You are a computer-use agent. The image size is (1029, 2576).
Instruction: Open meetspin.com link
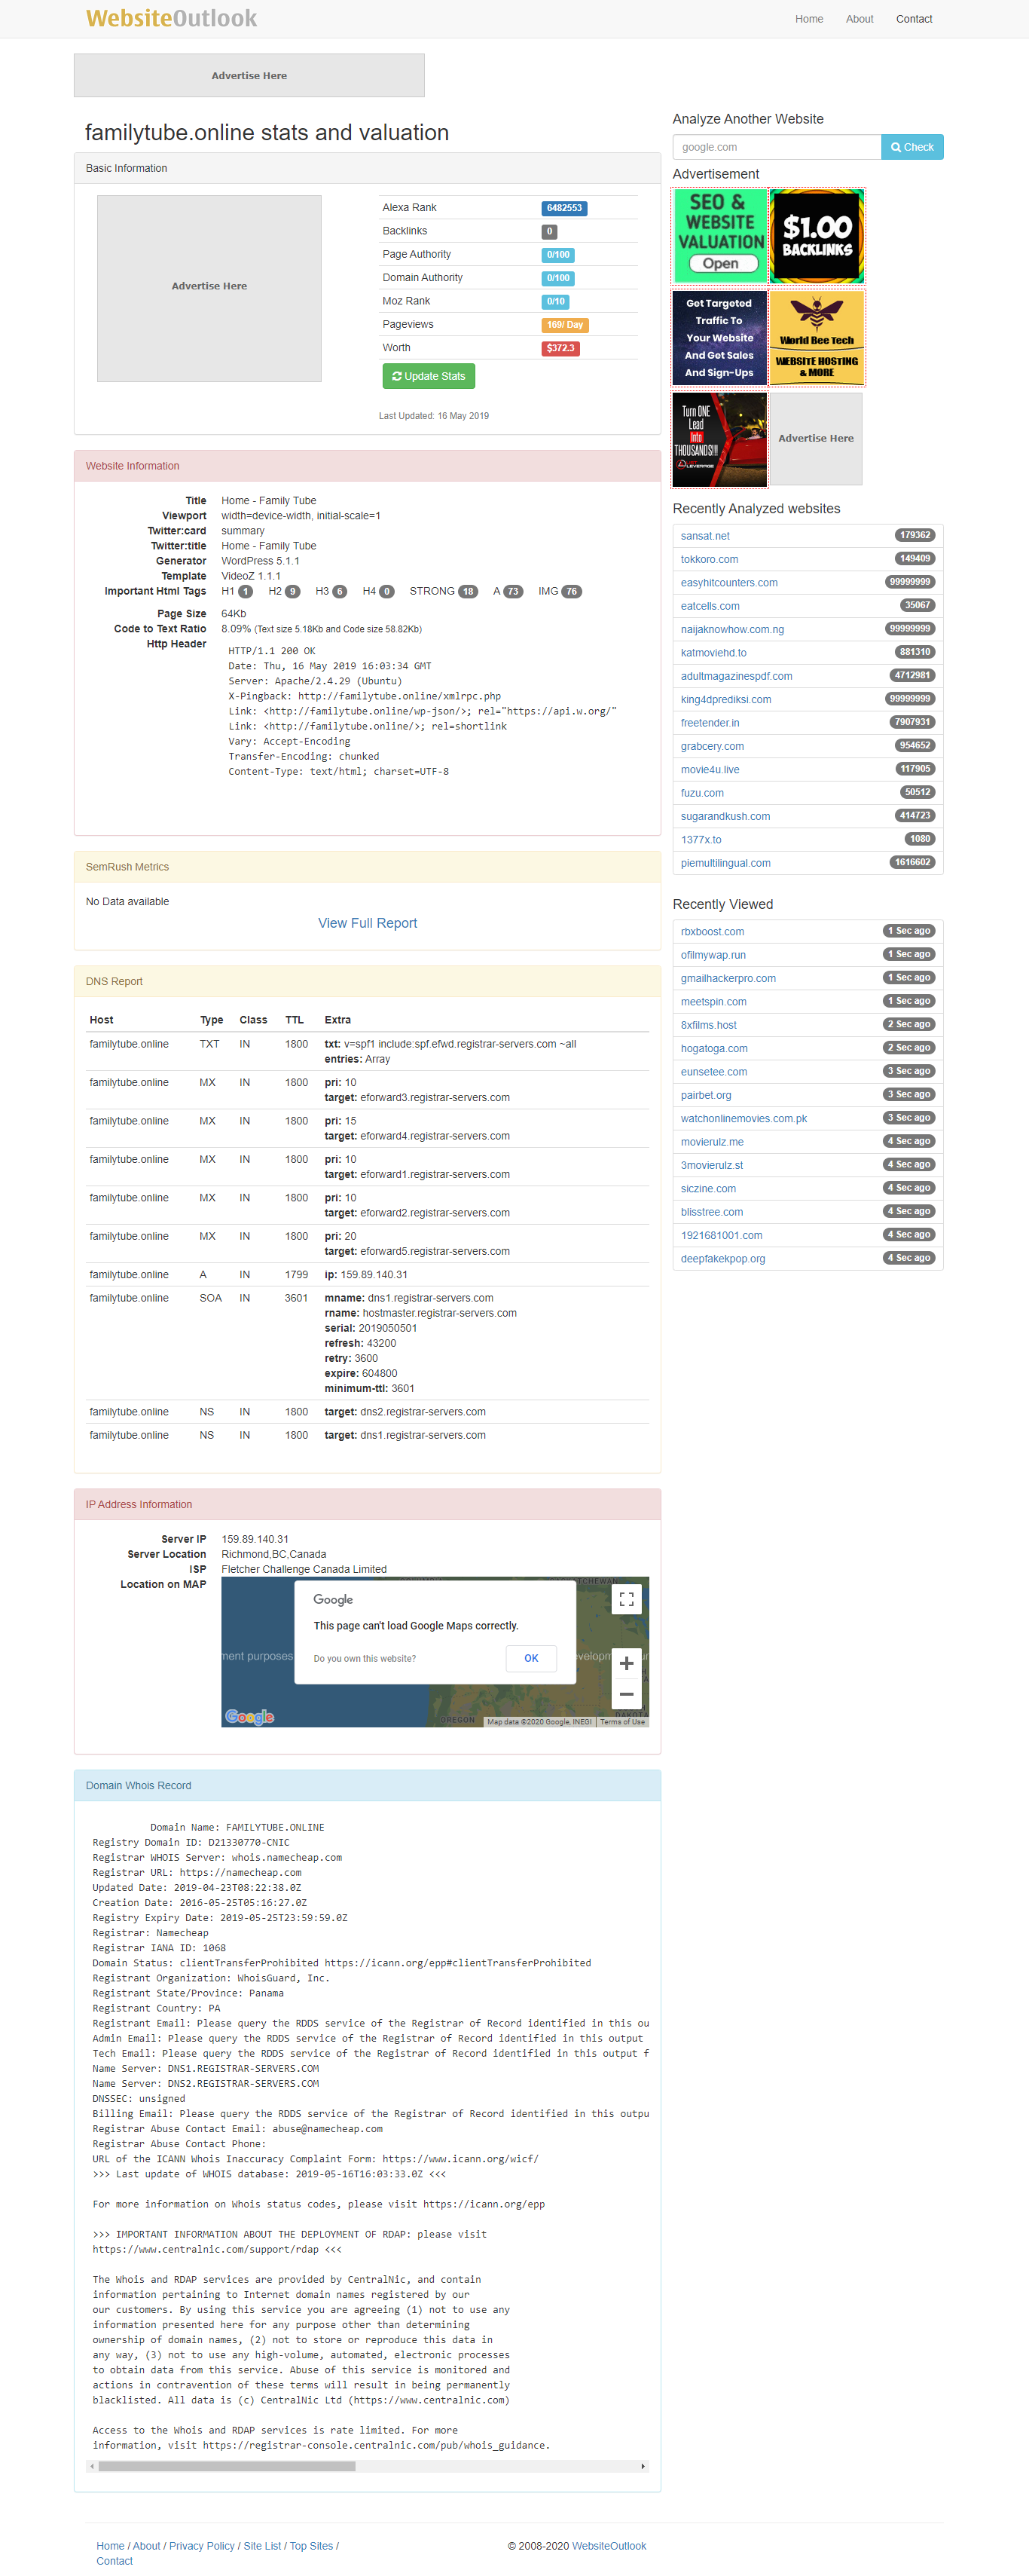point(713,1002)
